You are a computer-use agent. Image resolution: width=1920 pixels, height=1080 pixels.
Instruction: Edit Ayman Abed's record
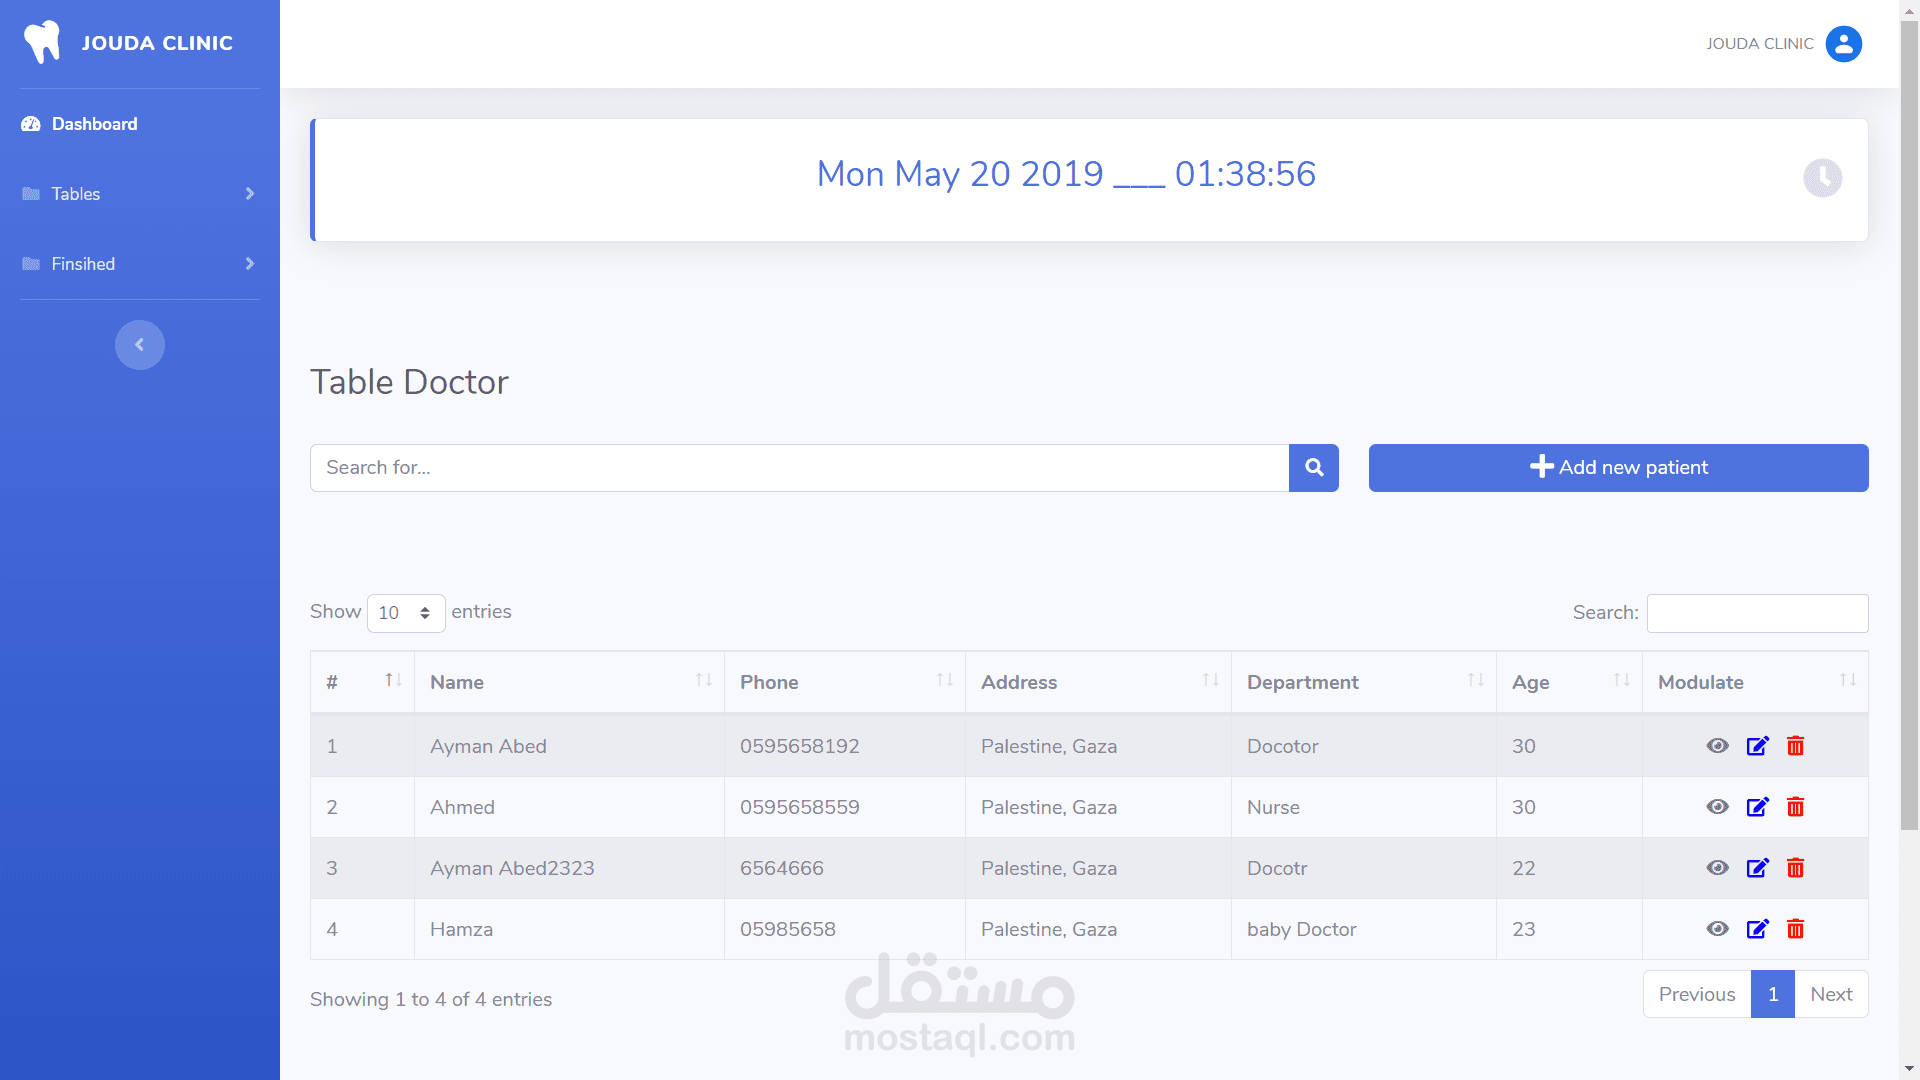[1757, 746]
